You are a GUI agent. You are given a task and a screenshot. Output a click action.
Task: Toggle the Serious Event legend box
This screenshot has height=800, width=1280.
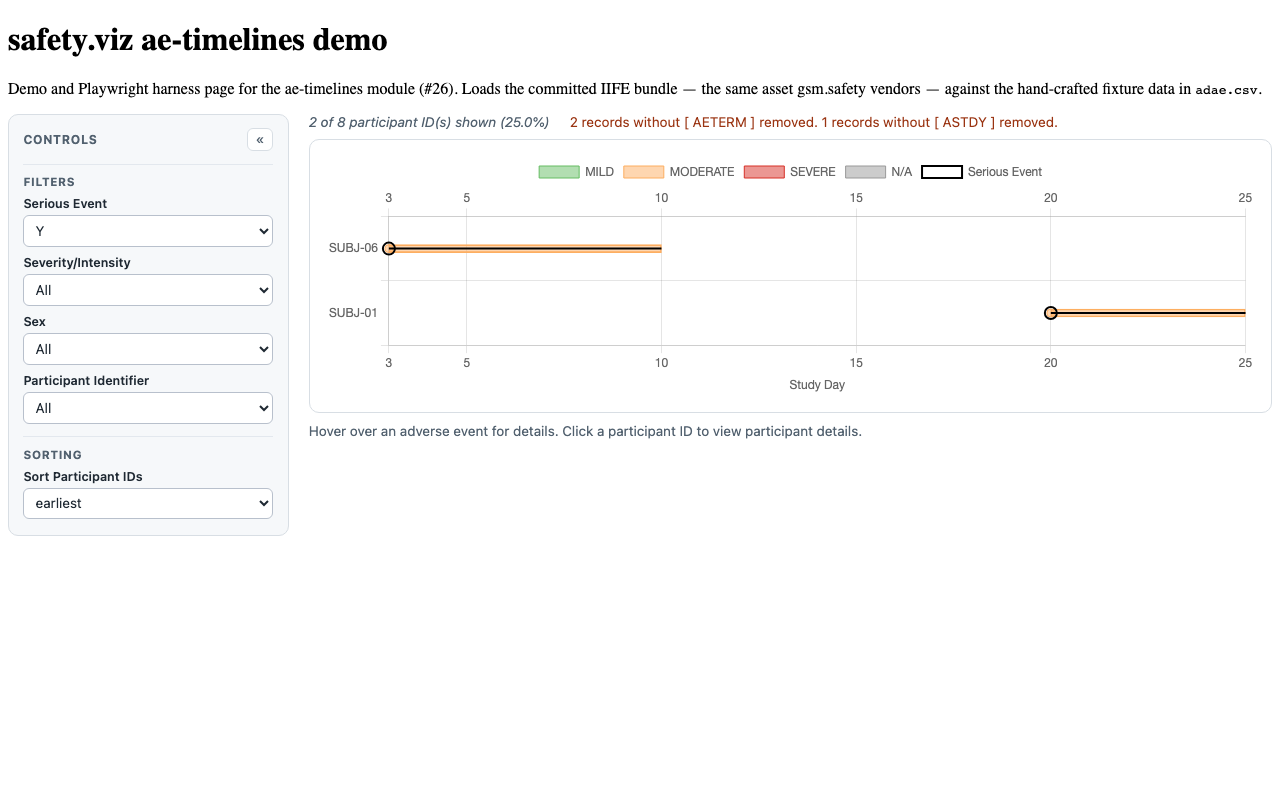pyautogui.click(x=942, y=172)
